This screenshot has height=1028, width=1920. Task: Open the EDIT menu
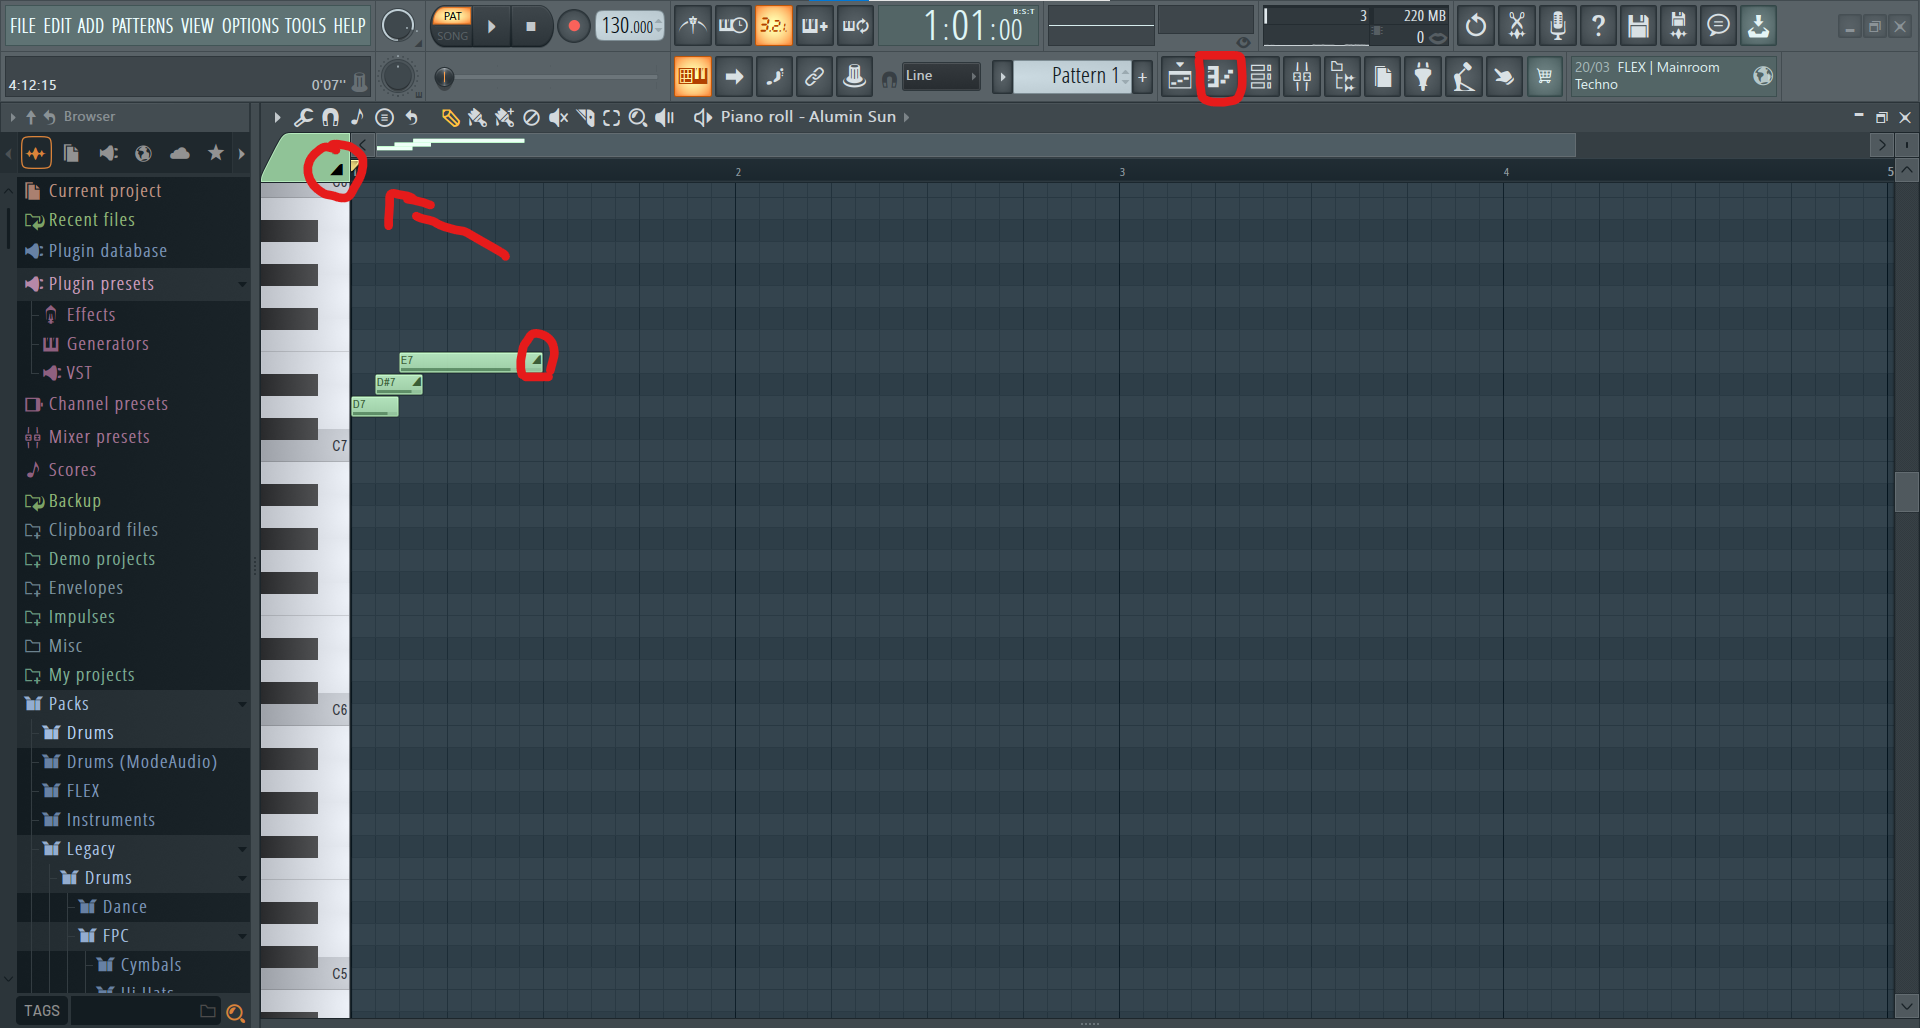[57, 26]
